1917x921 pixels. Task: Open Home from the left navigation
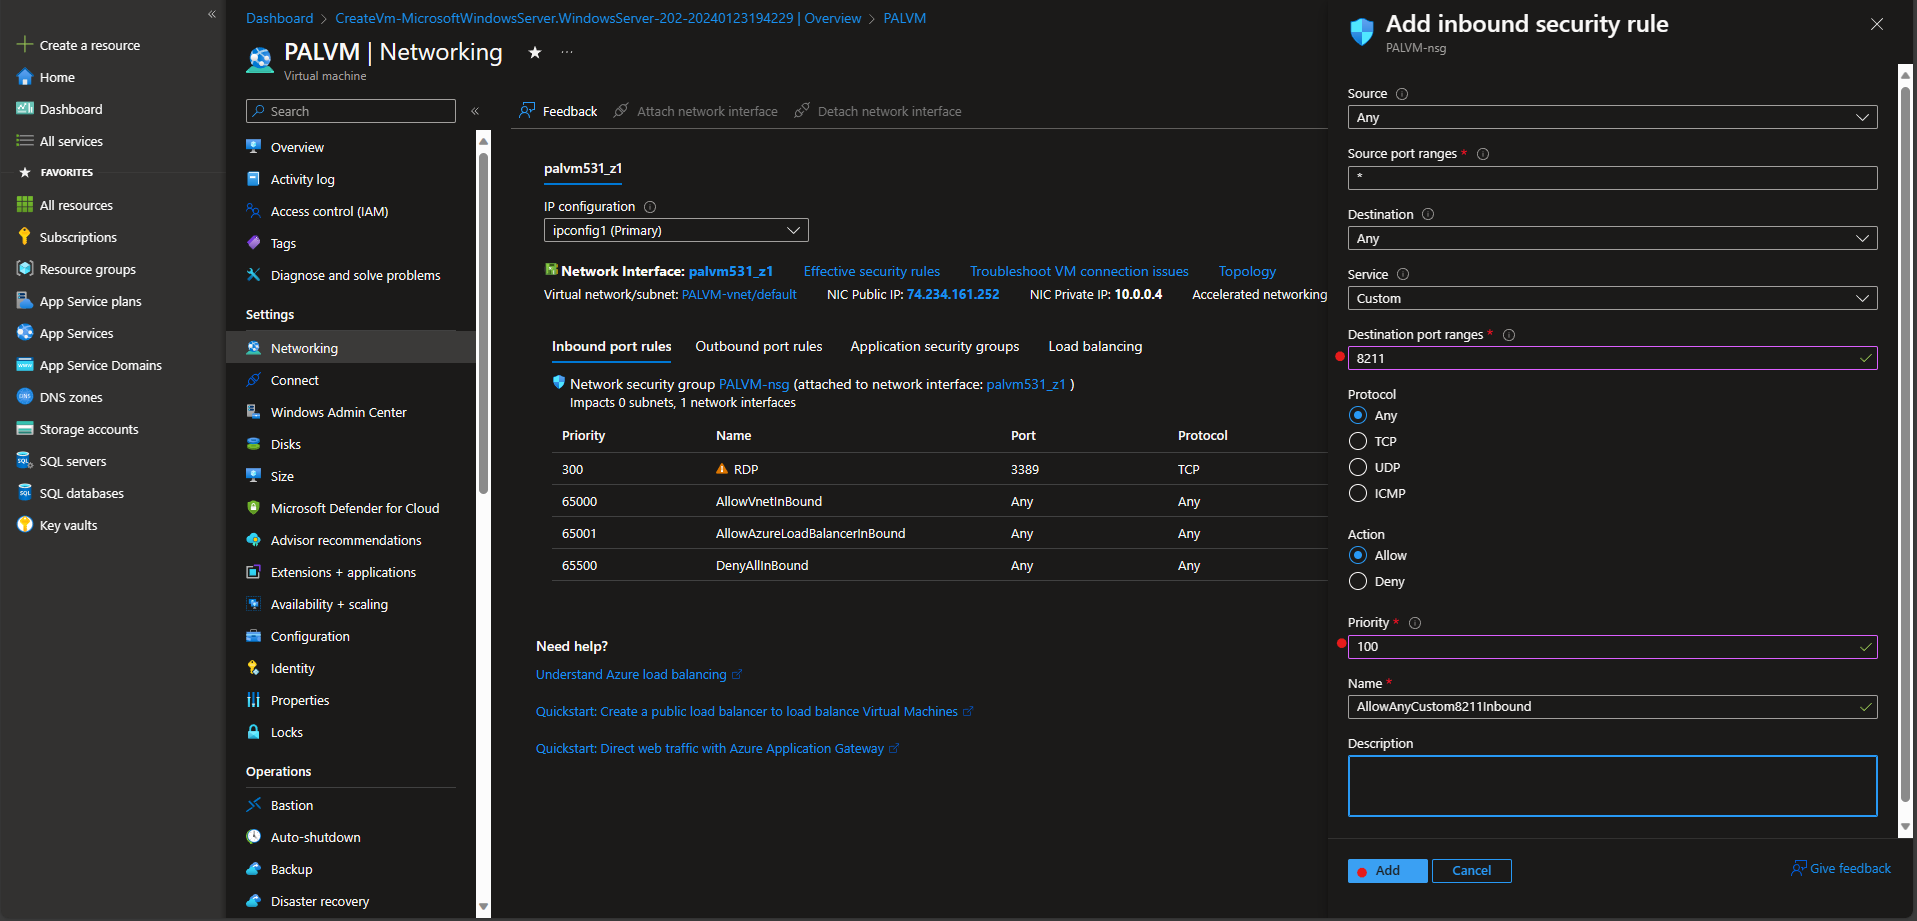coord(57,77)
